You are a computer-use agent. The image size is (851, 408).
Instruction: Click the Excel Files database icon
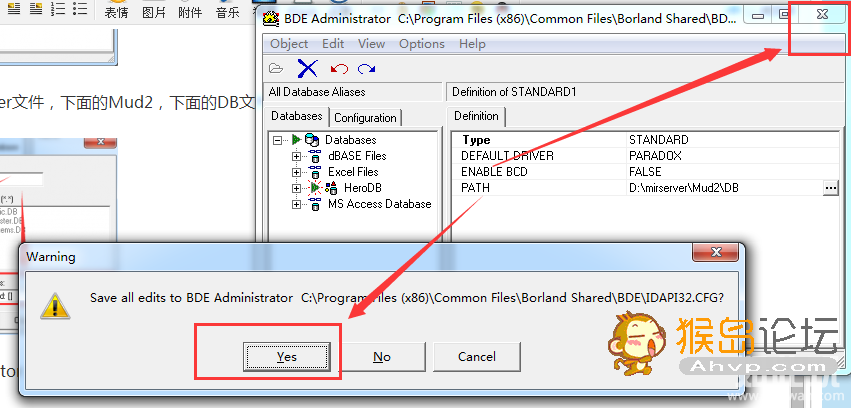(x=314, y=172)
